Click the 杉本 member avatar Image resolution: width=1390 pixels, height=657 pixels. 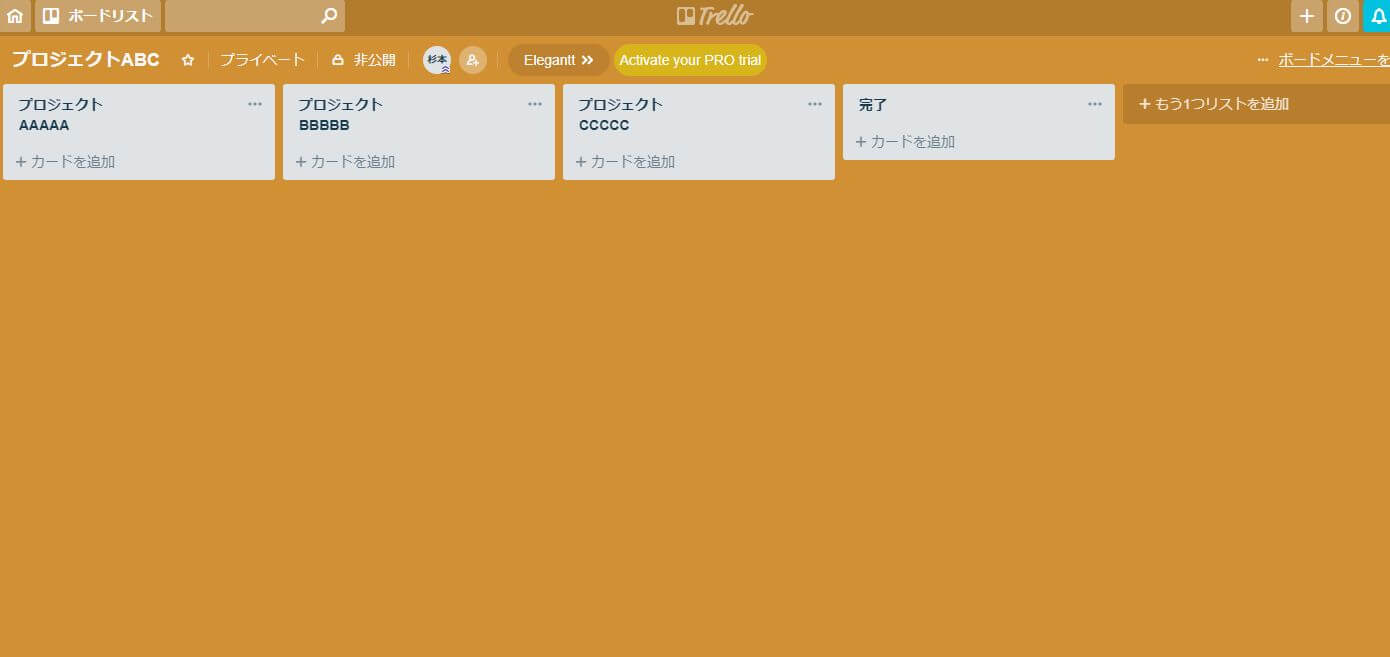(437, 60)
